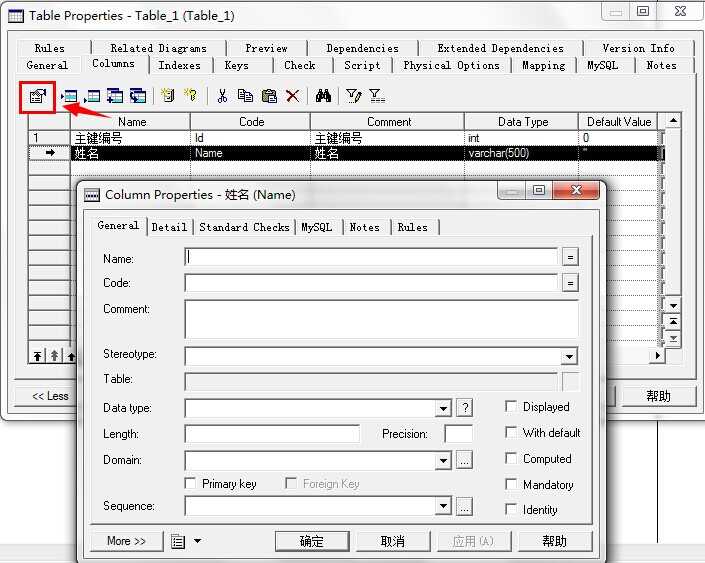Viewport: 705px width, 563px height.
Task: Click the question mark beside Data type
Action: coord(465,408)
